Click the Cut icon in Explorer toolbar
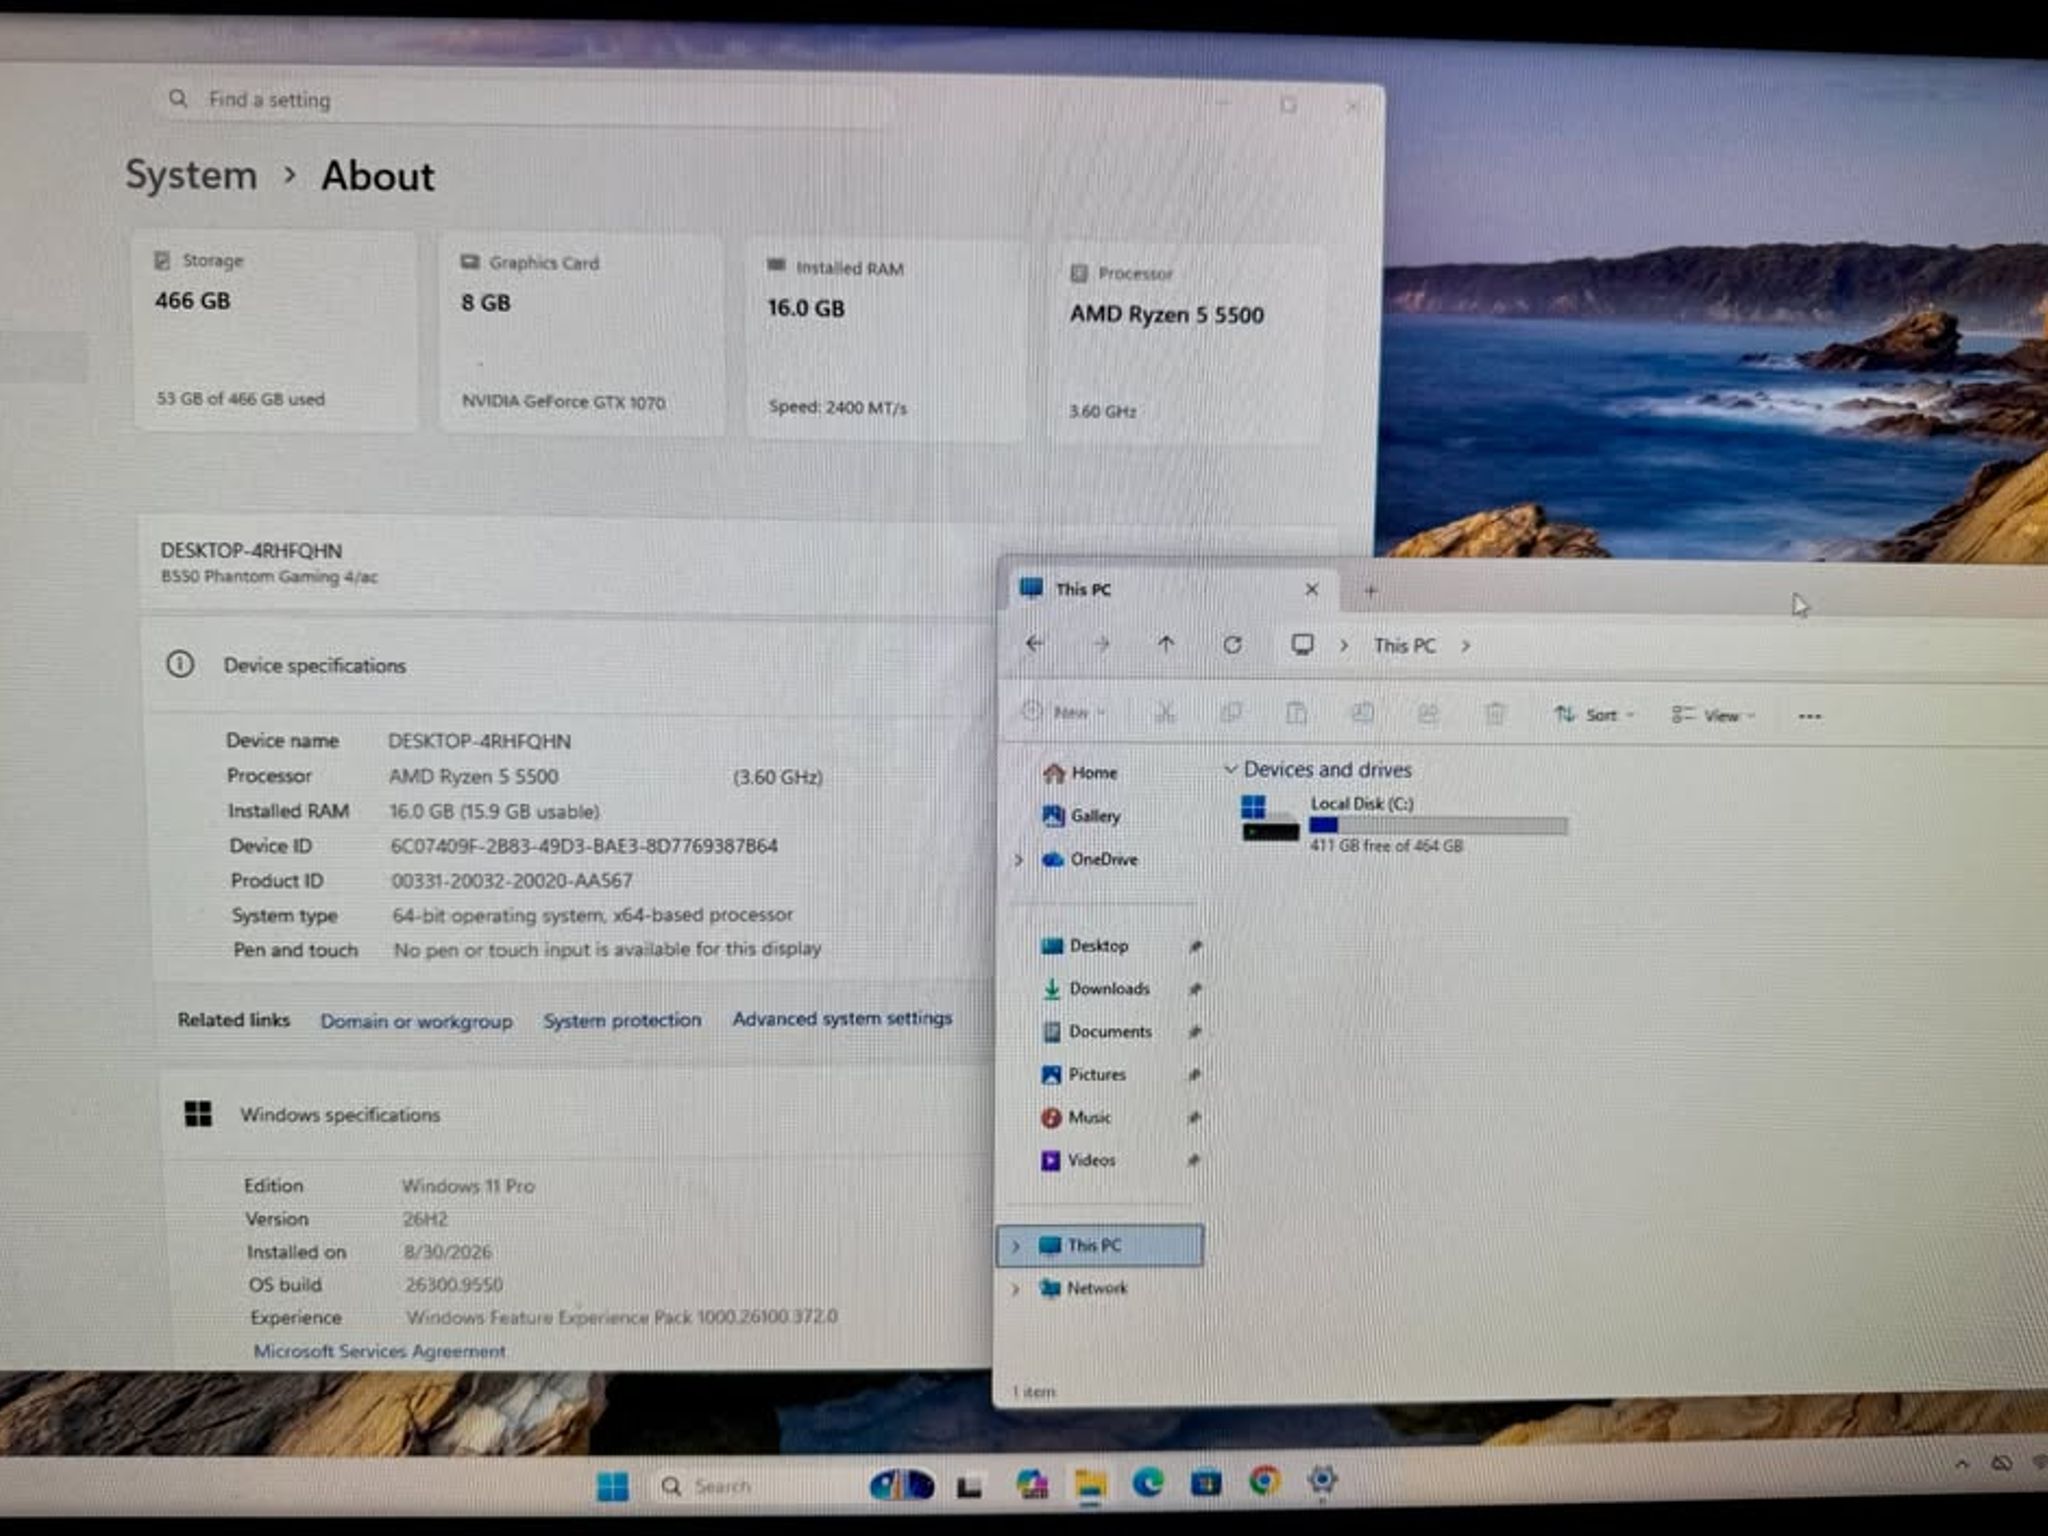This screenshot has width=2048, height=1536. 1165,712
